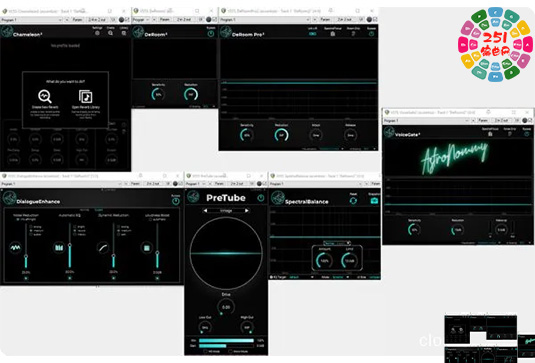Open the EQ Target dropdown in SpectralBalance

(x=301, y=277)
